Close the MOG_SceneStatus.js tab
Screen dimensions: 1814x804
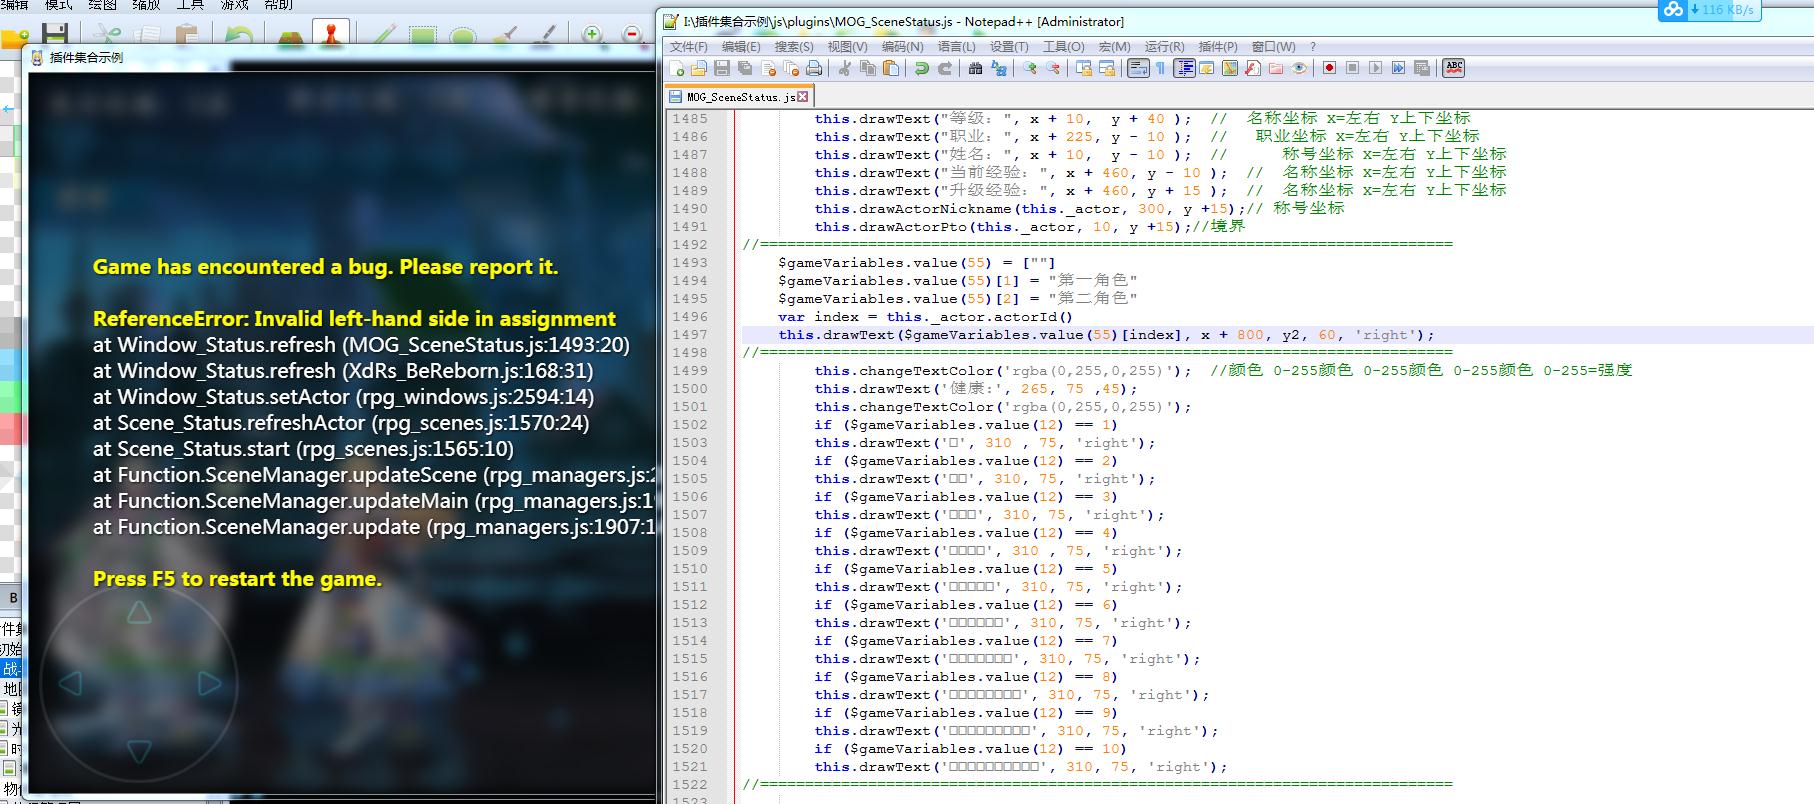click(x=802, y=97)
